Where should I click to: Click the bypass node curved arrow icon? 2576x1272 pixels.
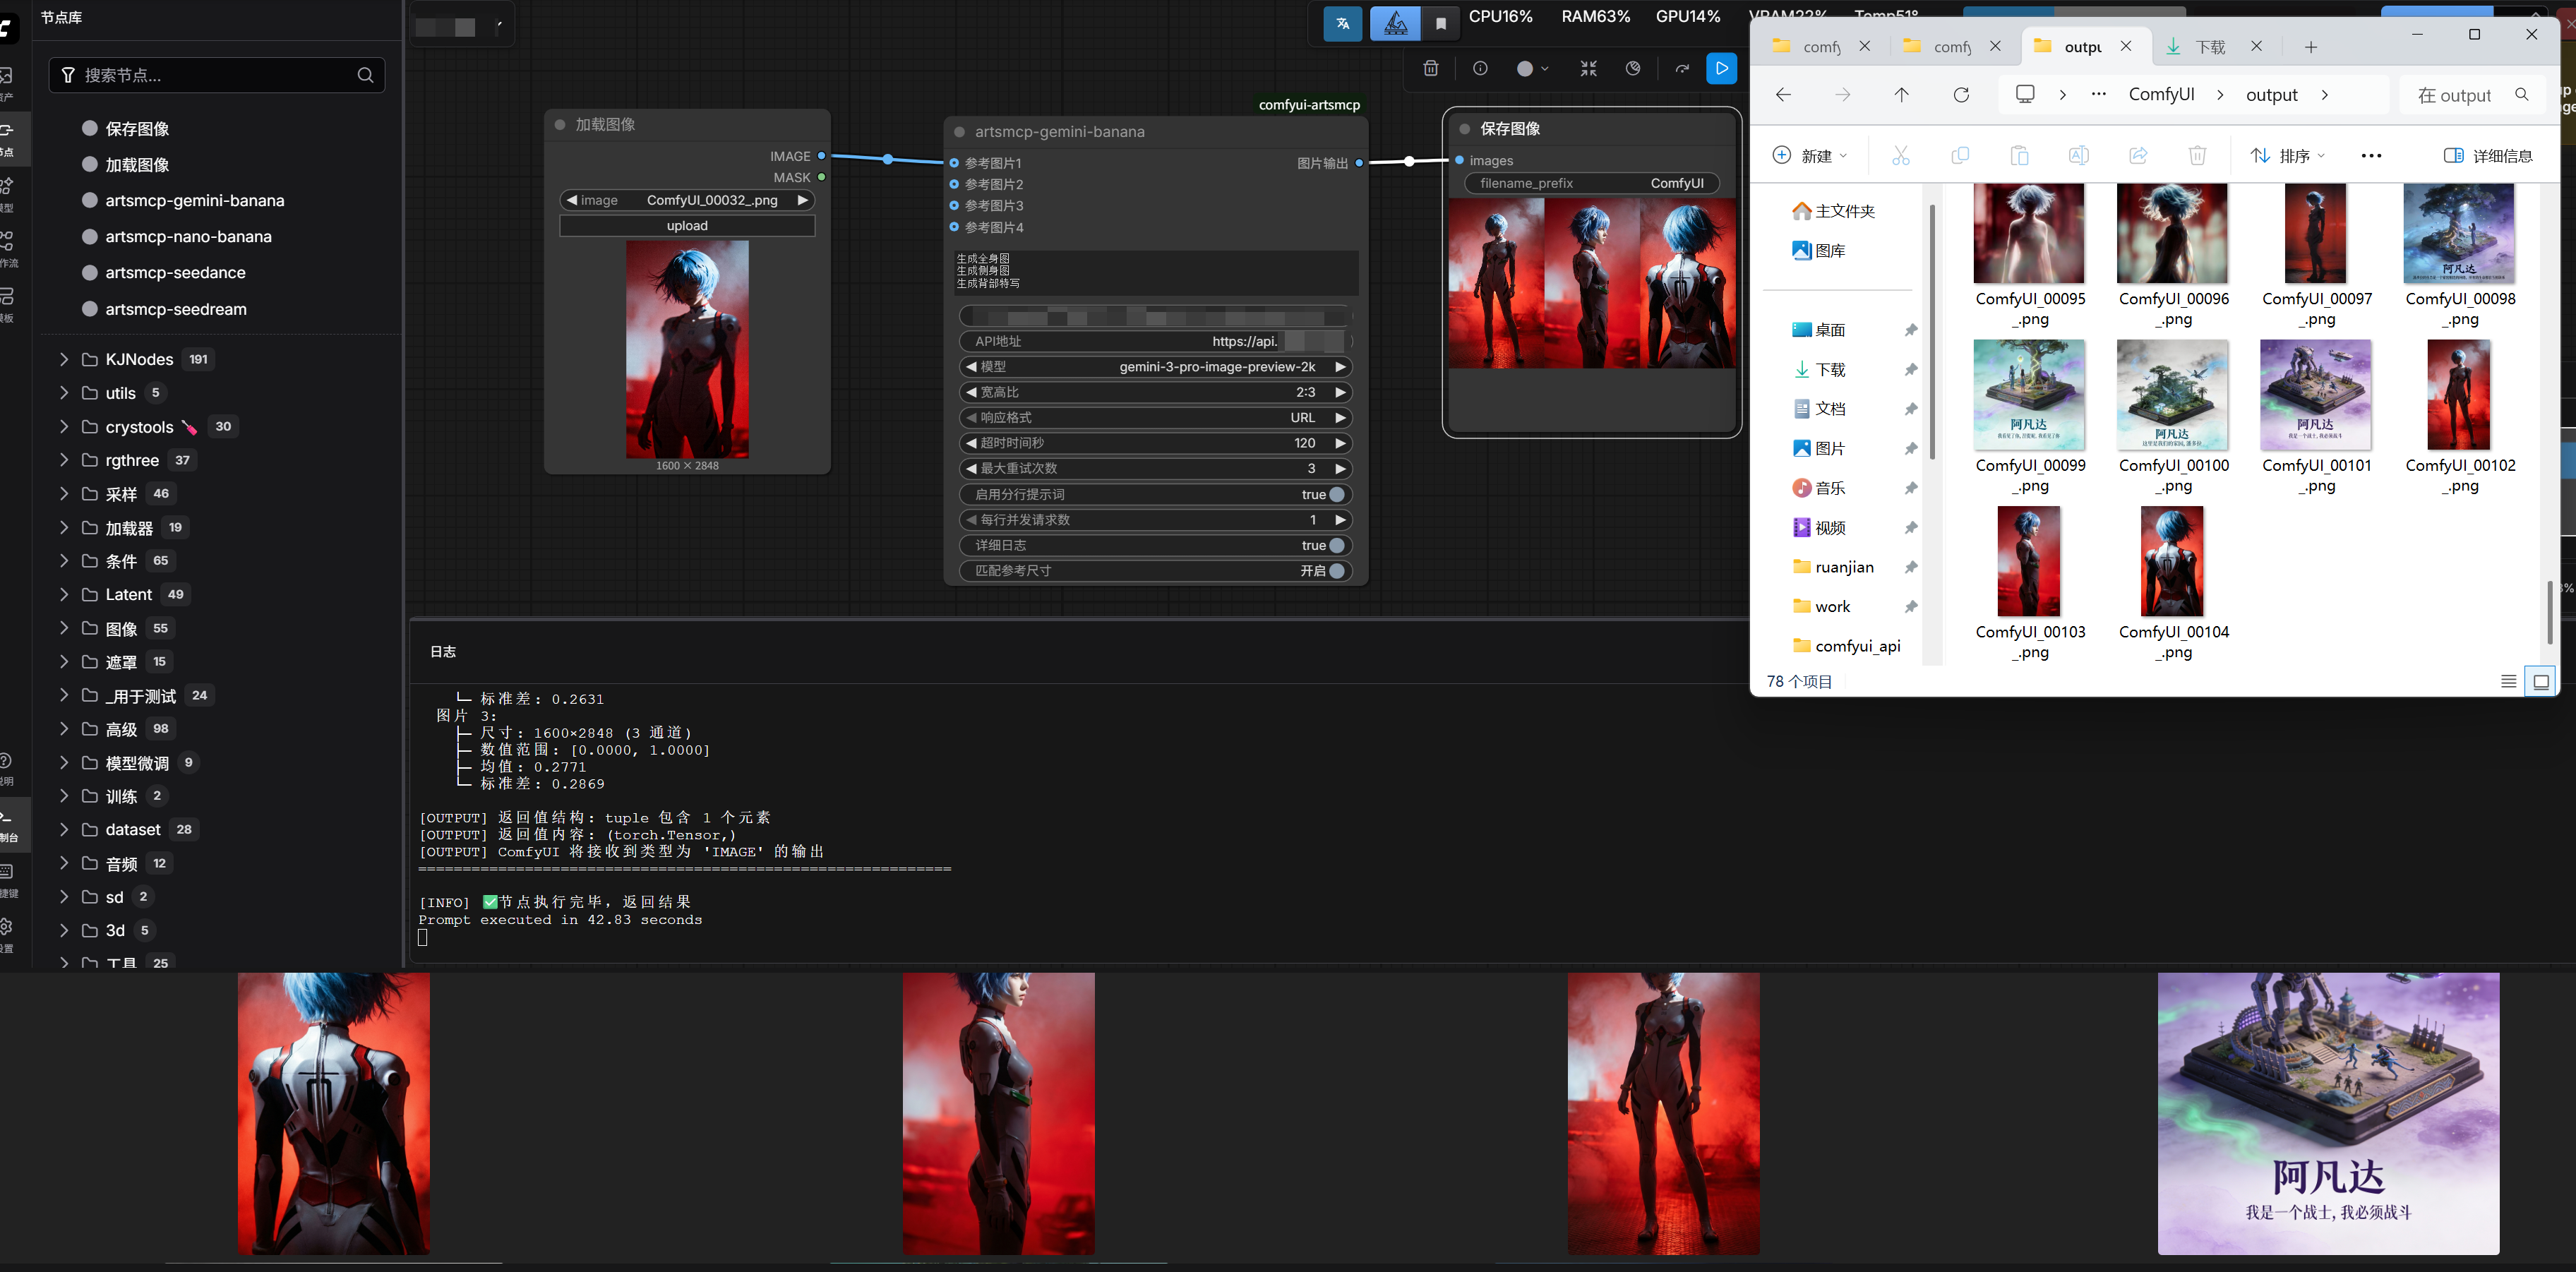[x=1682, y=68]
